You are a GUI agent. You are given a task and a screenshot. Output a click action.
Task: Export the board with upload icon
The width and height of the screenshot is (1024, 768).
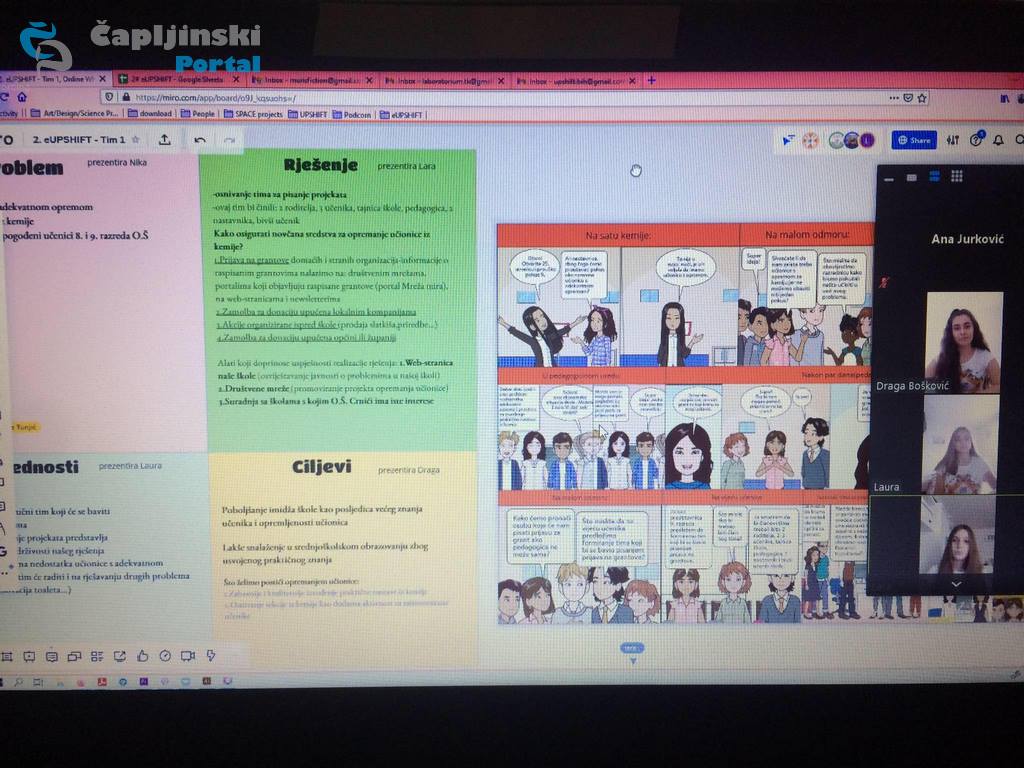(164, 140)
